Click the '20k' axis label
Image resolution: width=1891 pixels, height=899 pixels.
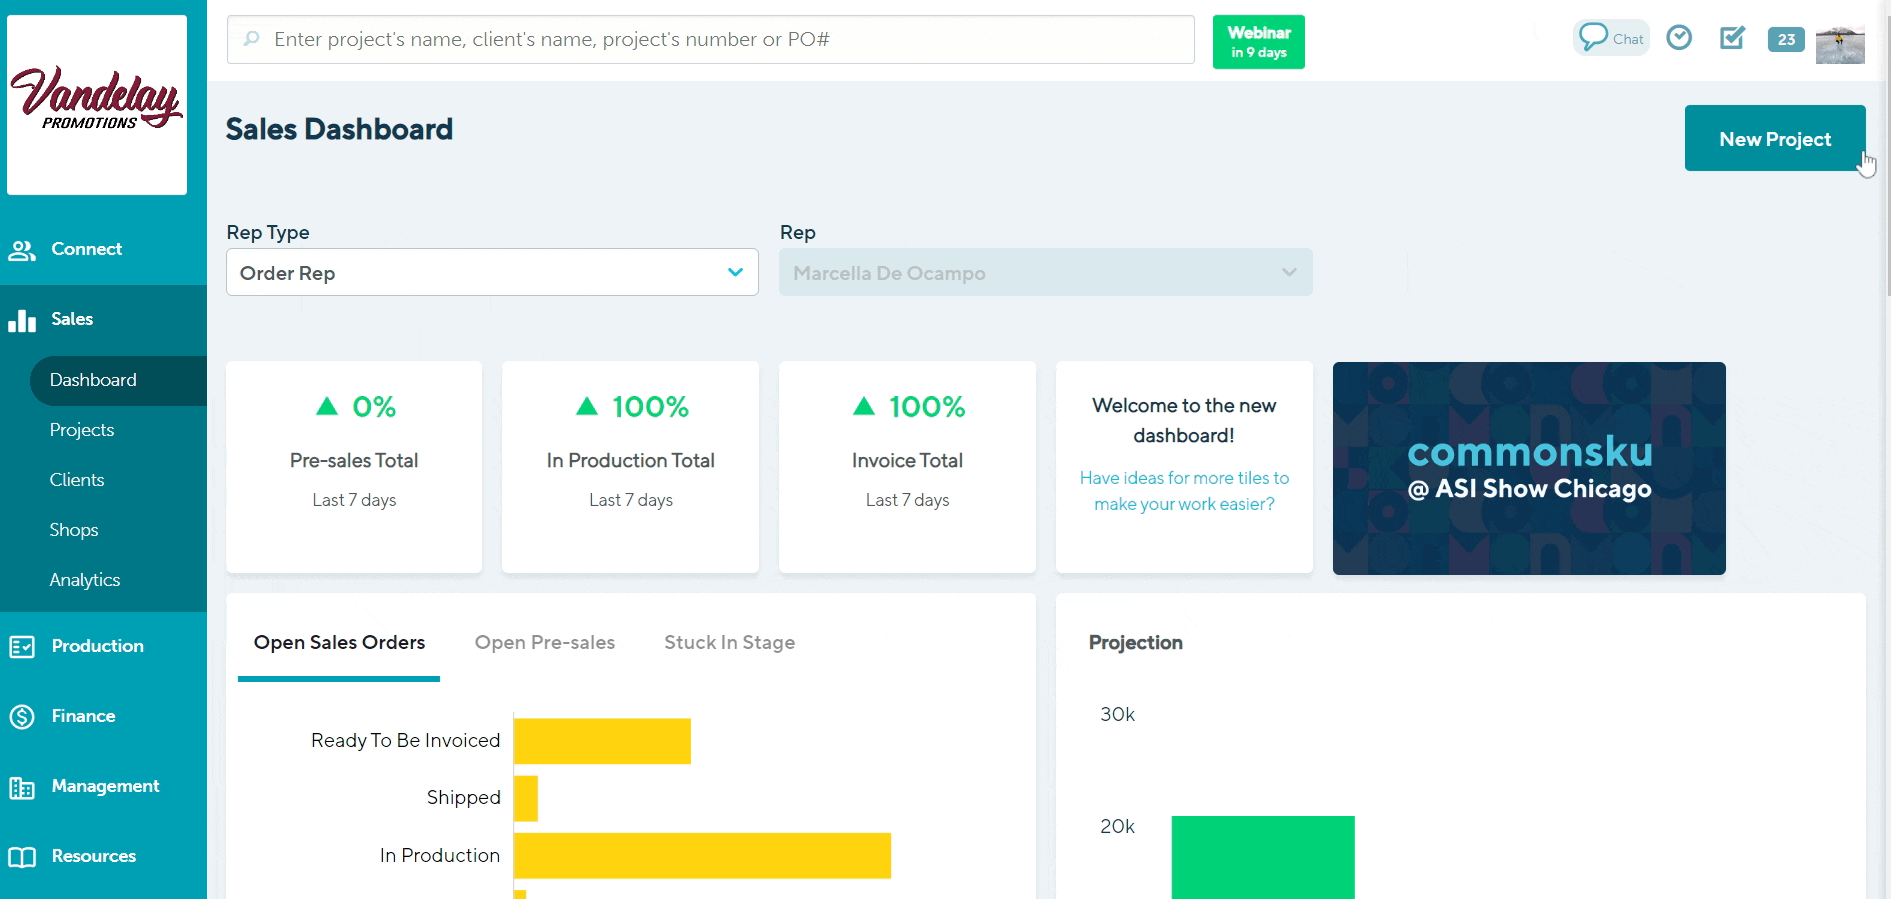tap(1117, 827)
